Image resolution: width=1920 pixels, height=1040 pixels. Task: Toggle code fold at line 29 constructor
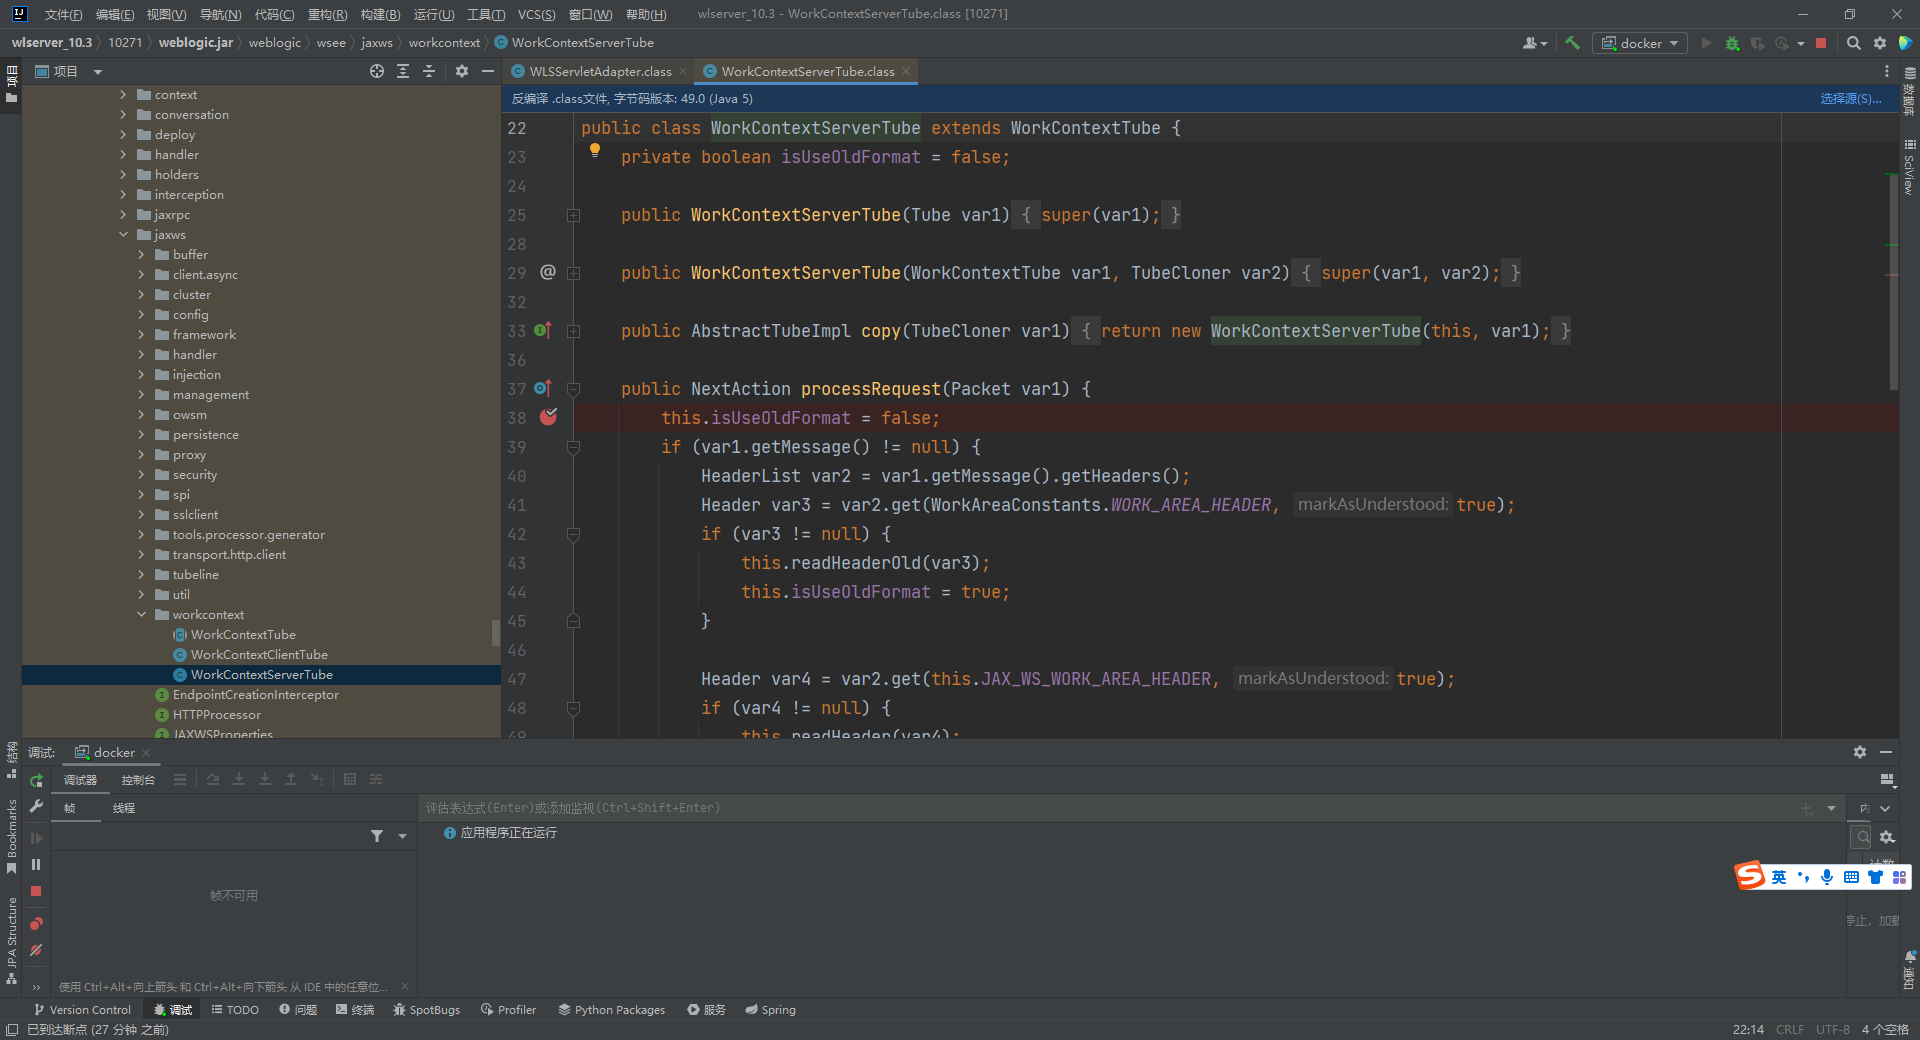[574, 273]
